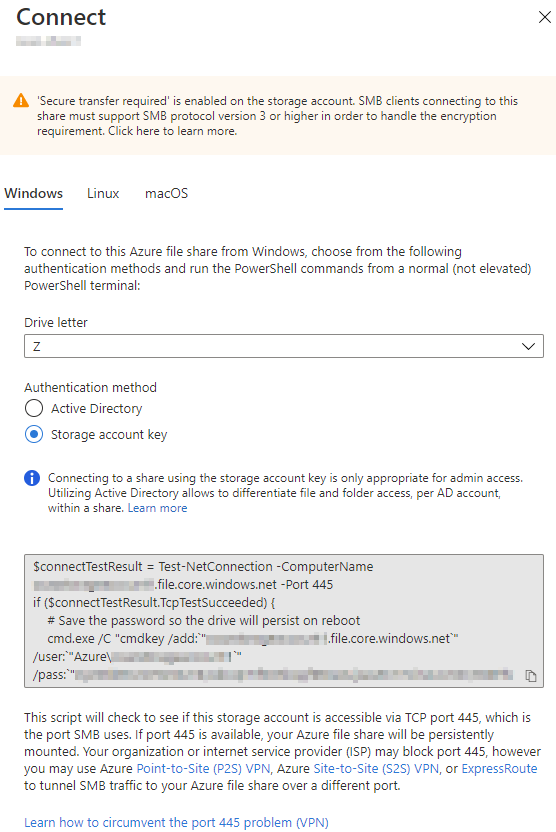This screenshot has height=832, width=556.
Task: Open the ExpressRoute link
Action: pos(499,768)
